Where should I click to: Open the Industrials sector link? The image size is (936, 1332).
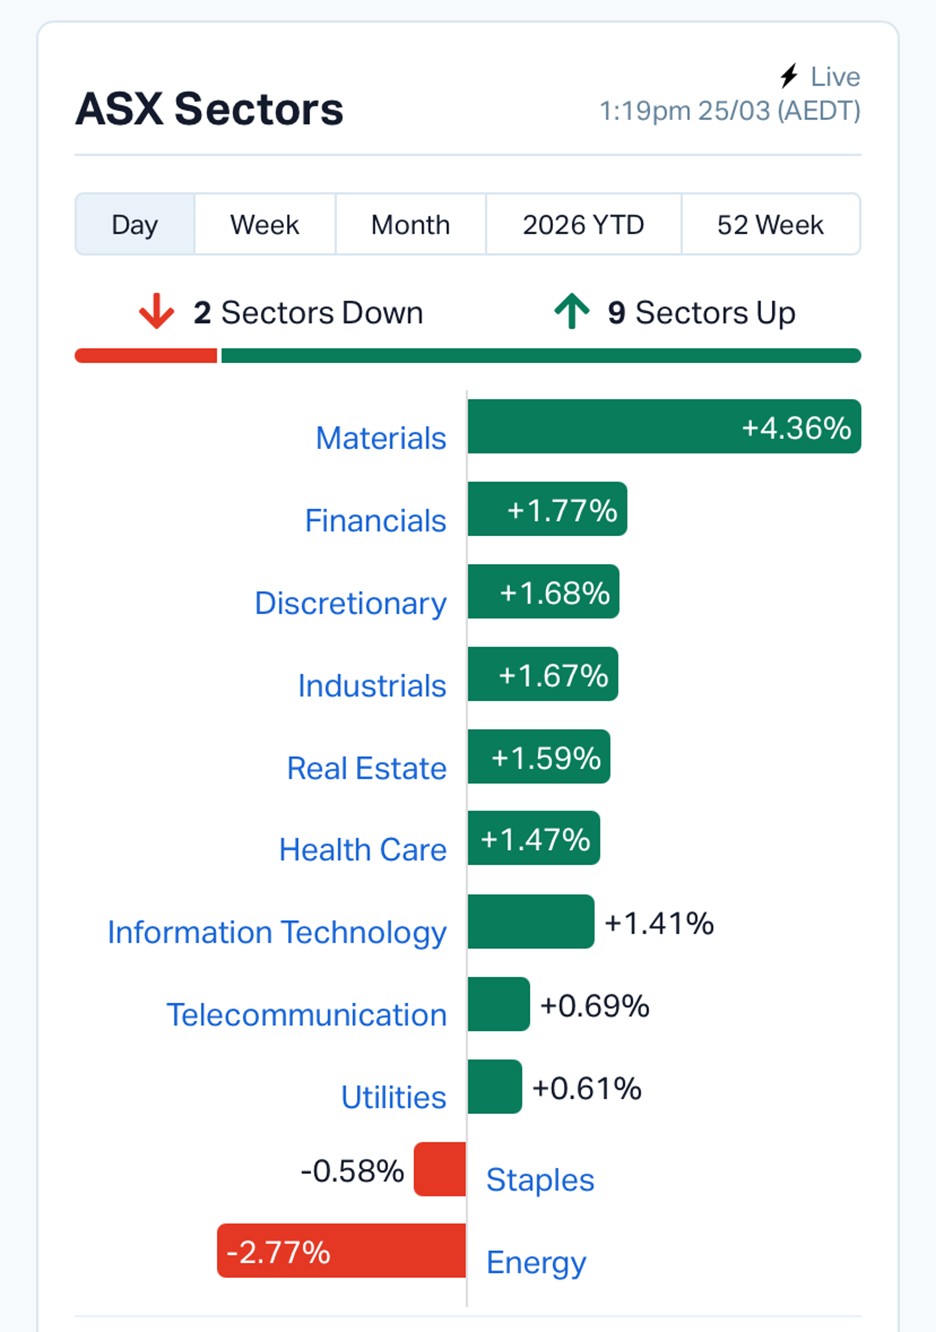[x=372, y=686]
